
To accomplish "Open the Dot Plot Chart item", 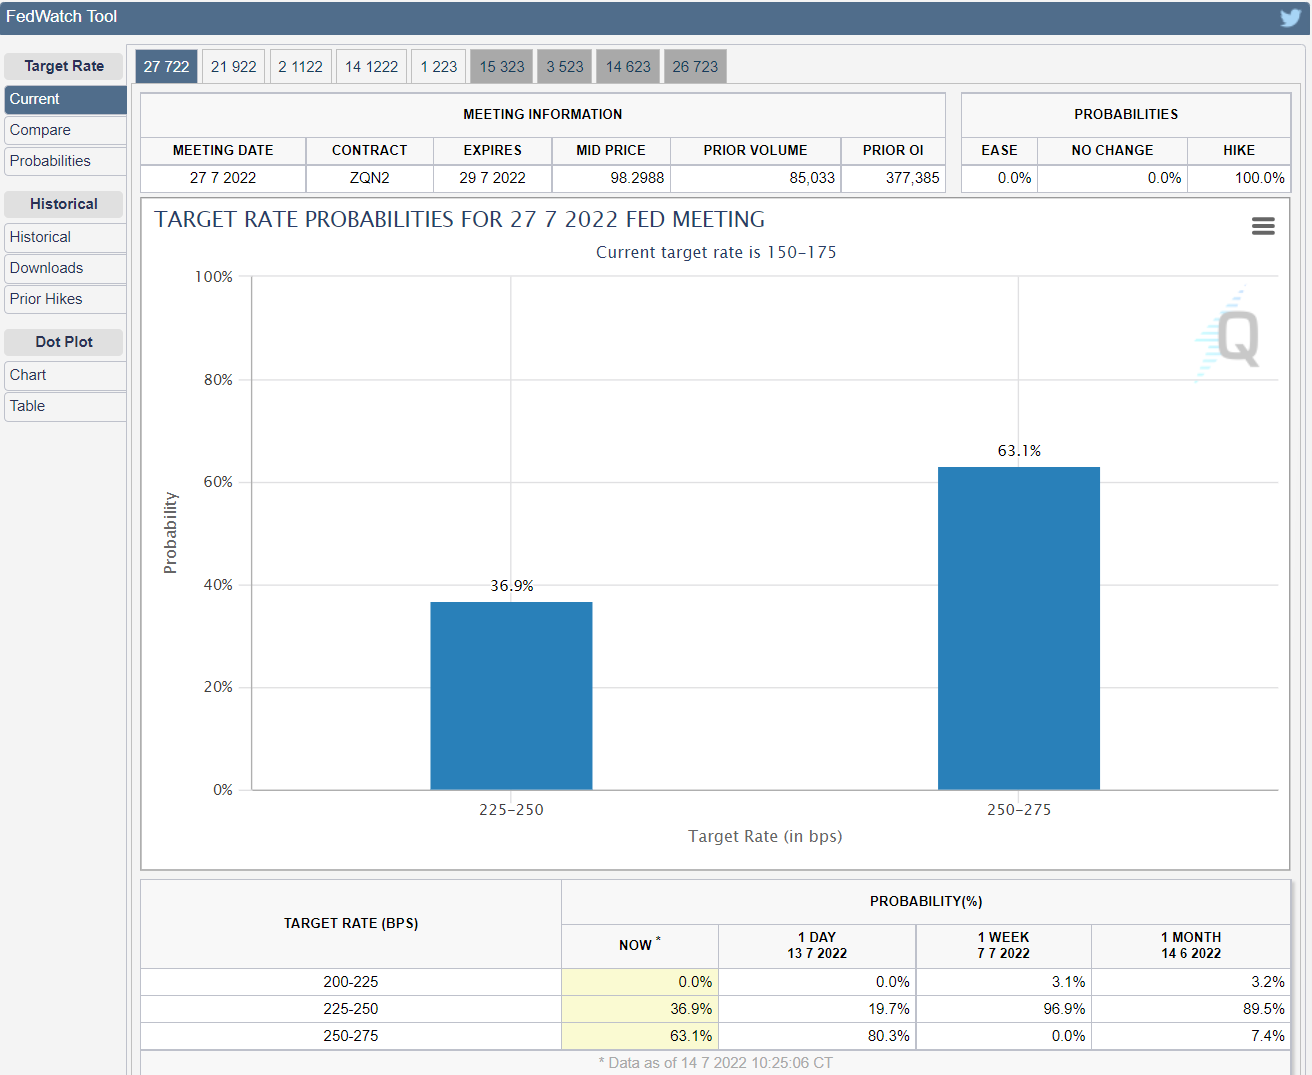I will point(65,375).
